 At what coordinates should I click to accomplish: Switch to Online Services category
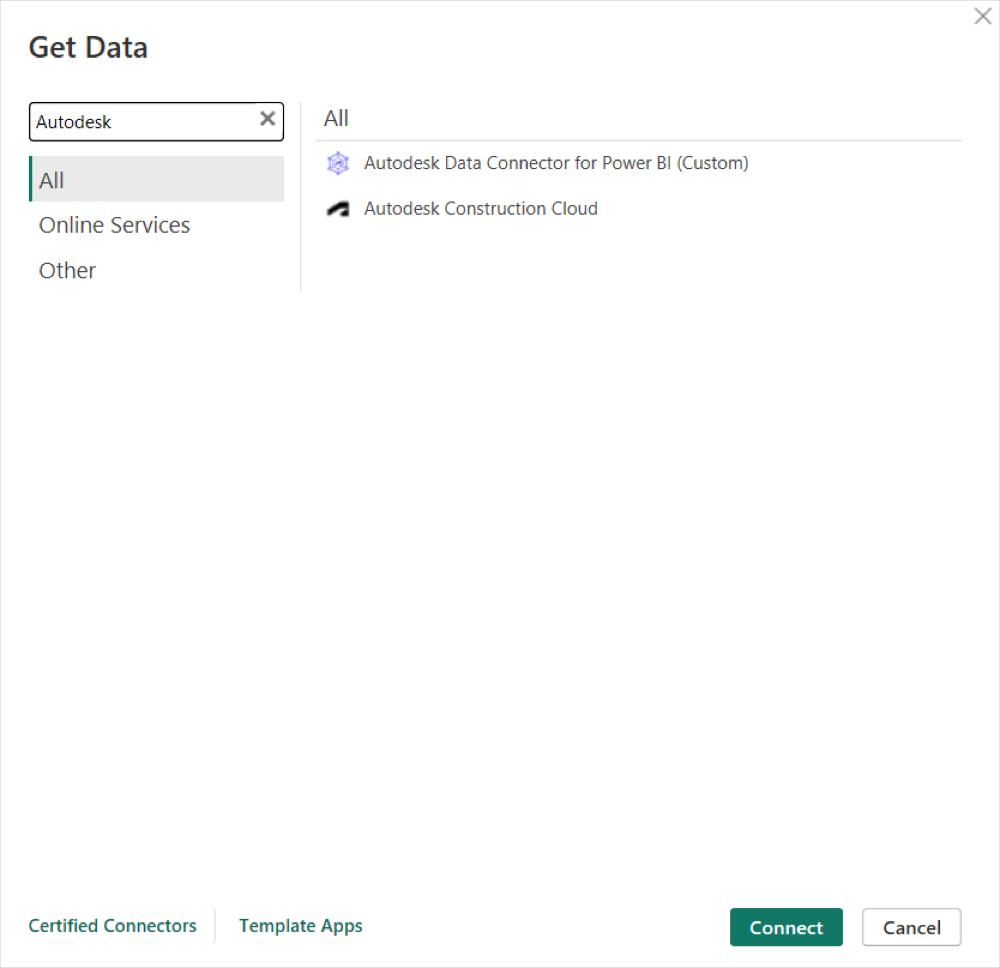click(115, 225)
